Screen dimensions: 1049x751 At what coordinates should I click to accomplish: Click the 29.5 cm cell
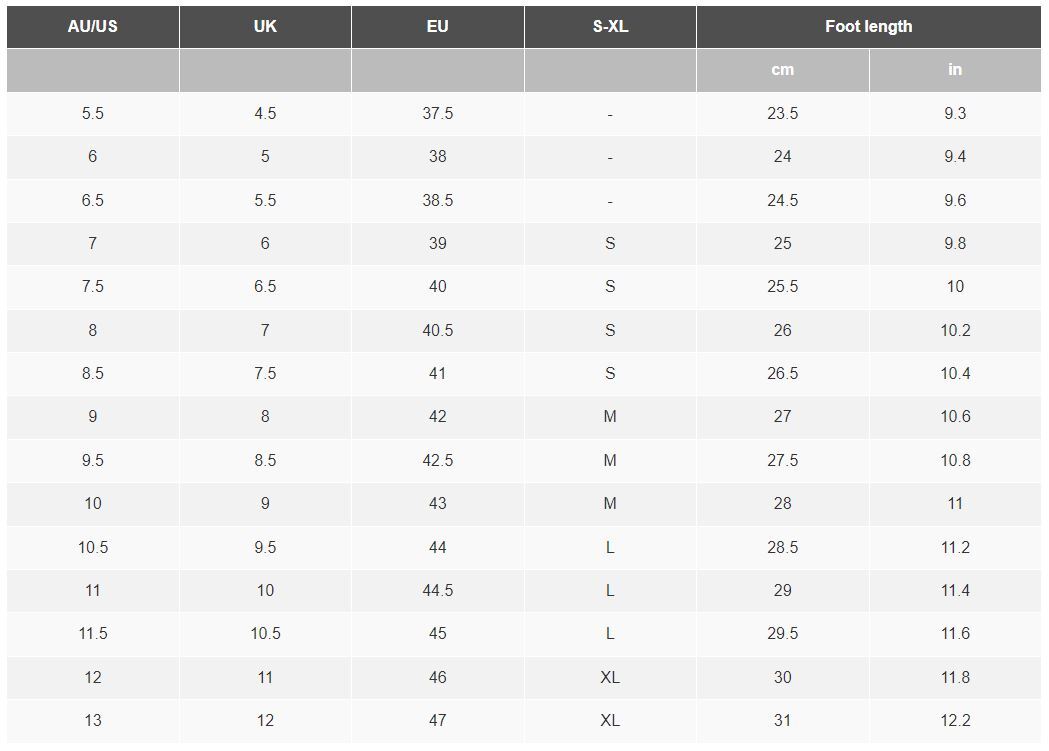point(783,633)
